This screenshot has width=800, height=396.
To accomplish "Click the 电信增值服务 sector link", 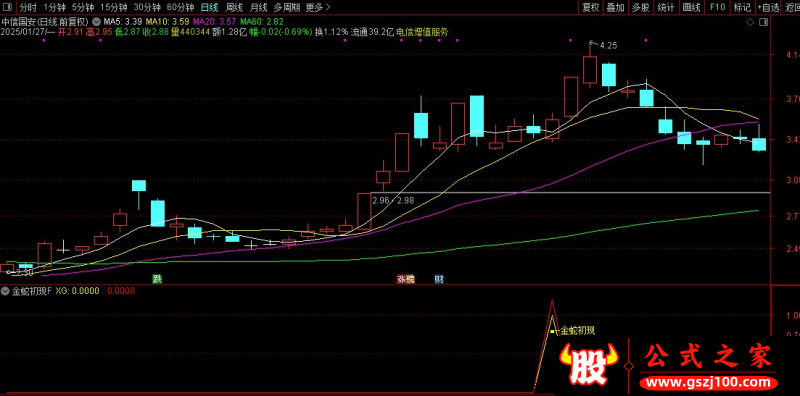I will point(422,32).
